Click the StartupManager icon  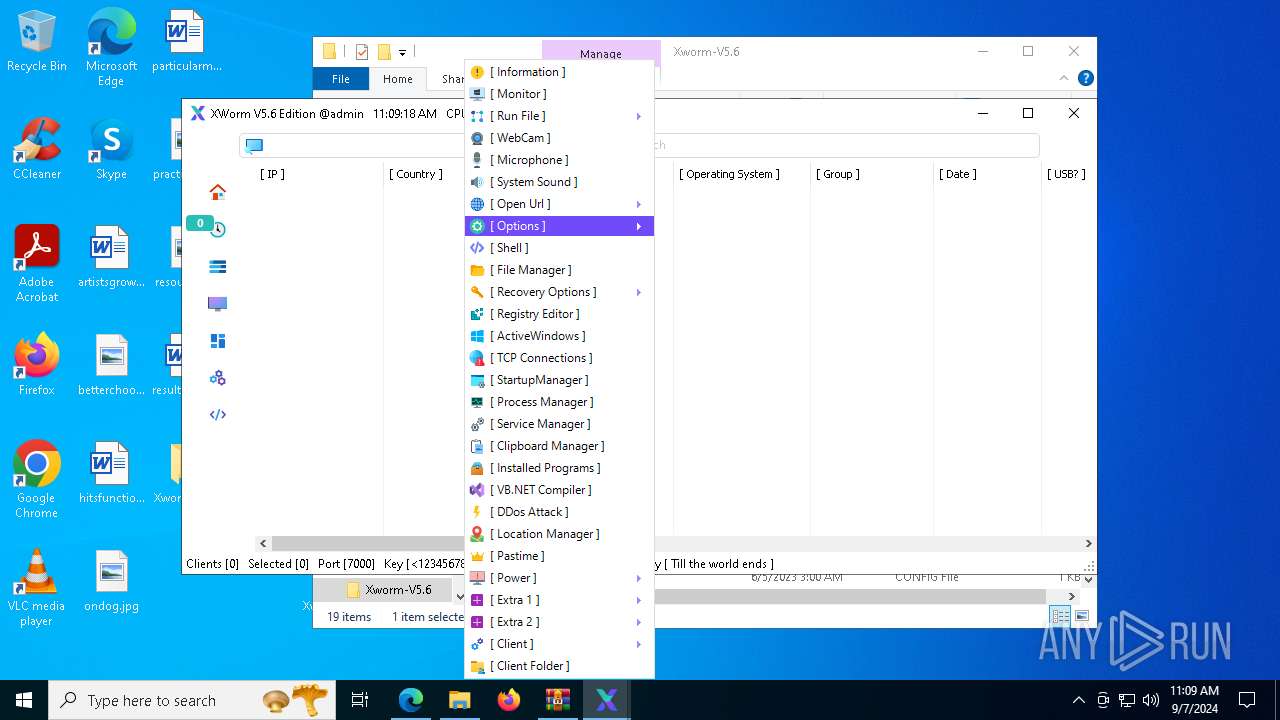click(x=477, y=380)
